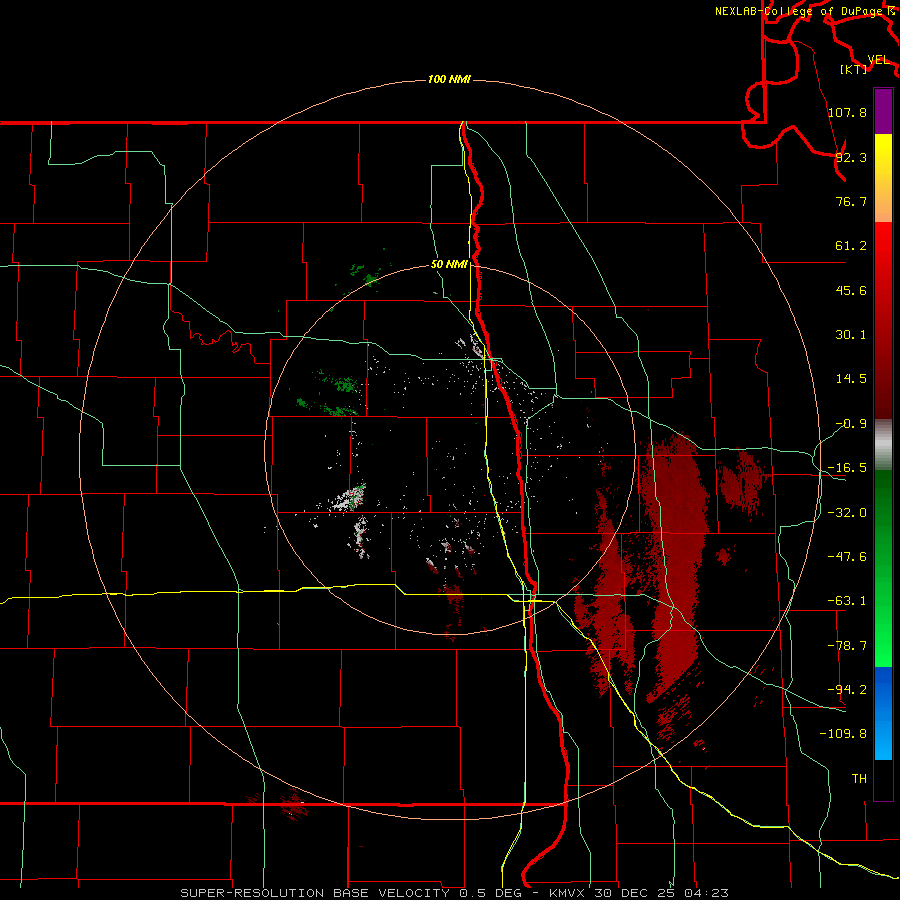Click the -109.8 value on the velocity scale

pyautogui.click(x=843, y=734)
